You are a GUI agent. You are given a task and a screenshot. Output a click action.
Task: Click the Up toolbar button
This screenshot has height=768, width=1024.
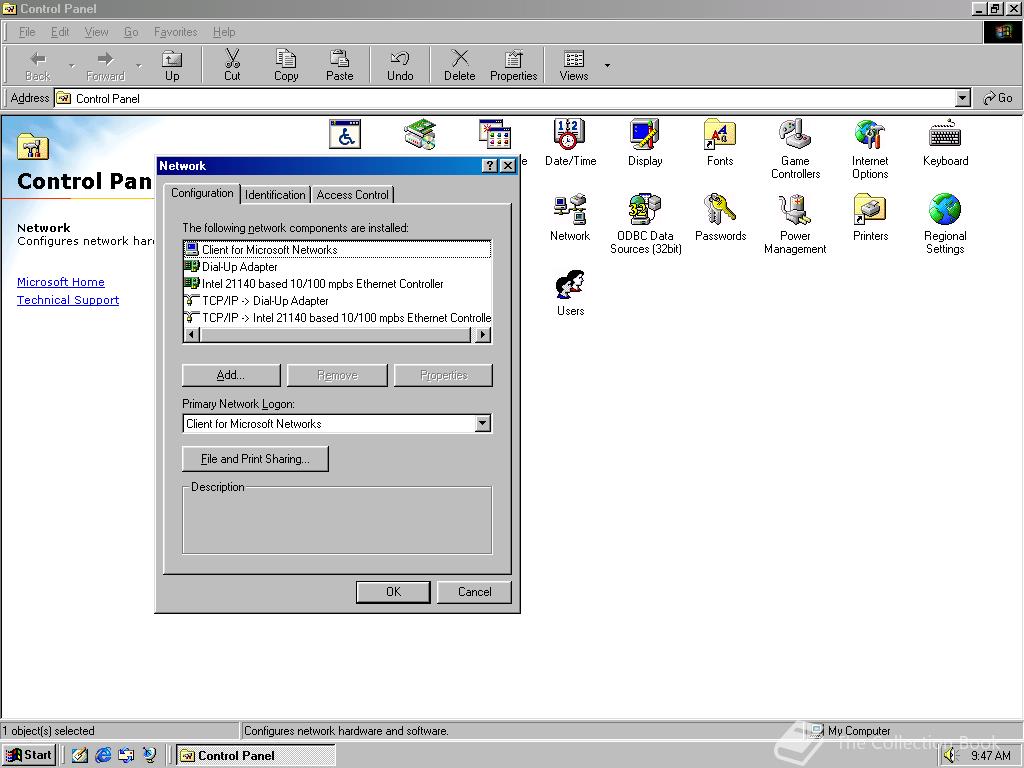pyautogui.click(x=172, y=65)
